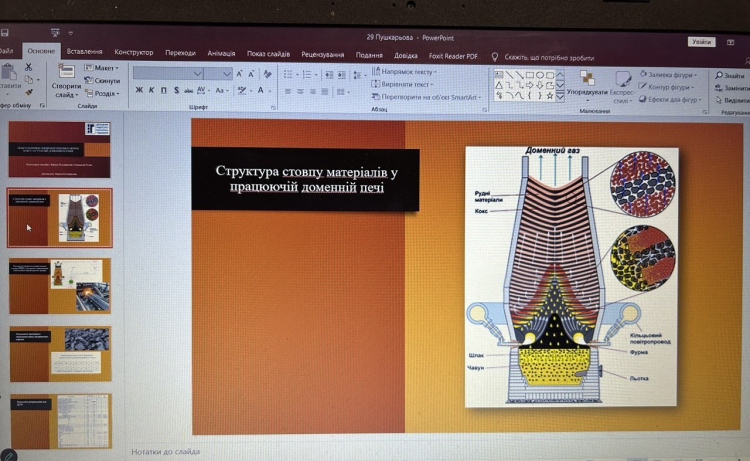The width and height of the screenshot is (750, 461).
Task: Switch to the Вставлення tab
Action: coord(84,51)
